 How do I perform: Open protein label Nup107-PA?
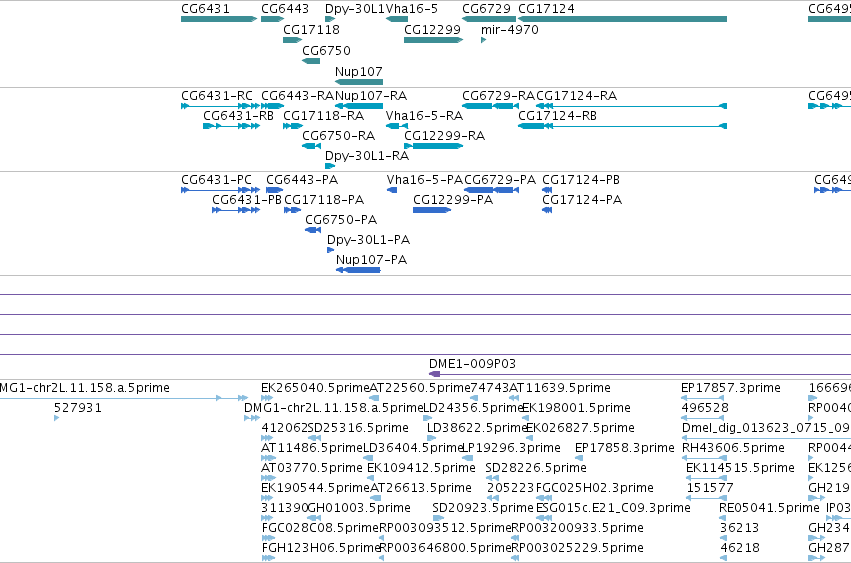[371, 260]
